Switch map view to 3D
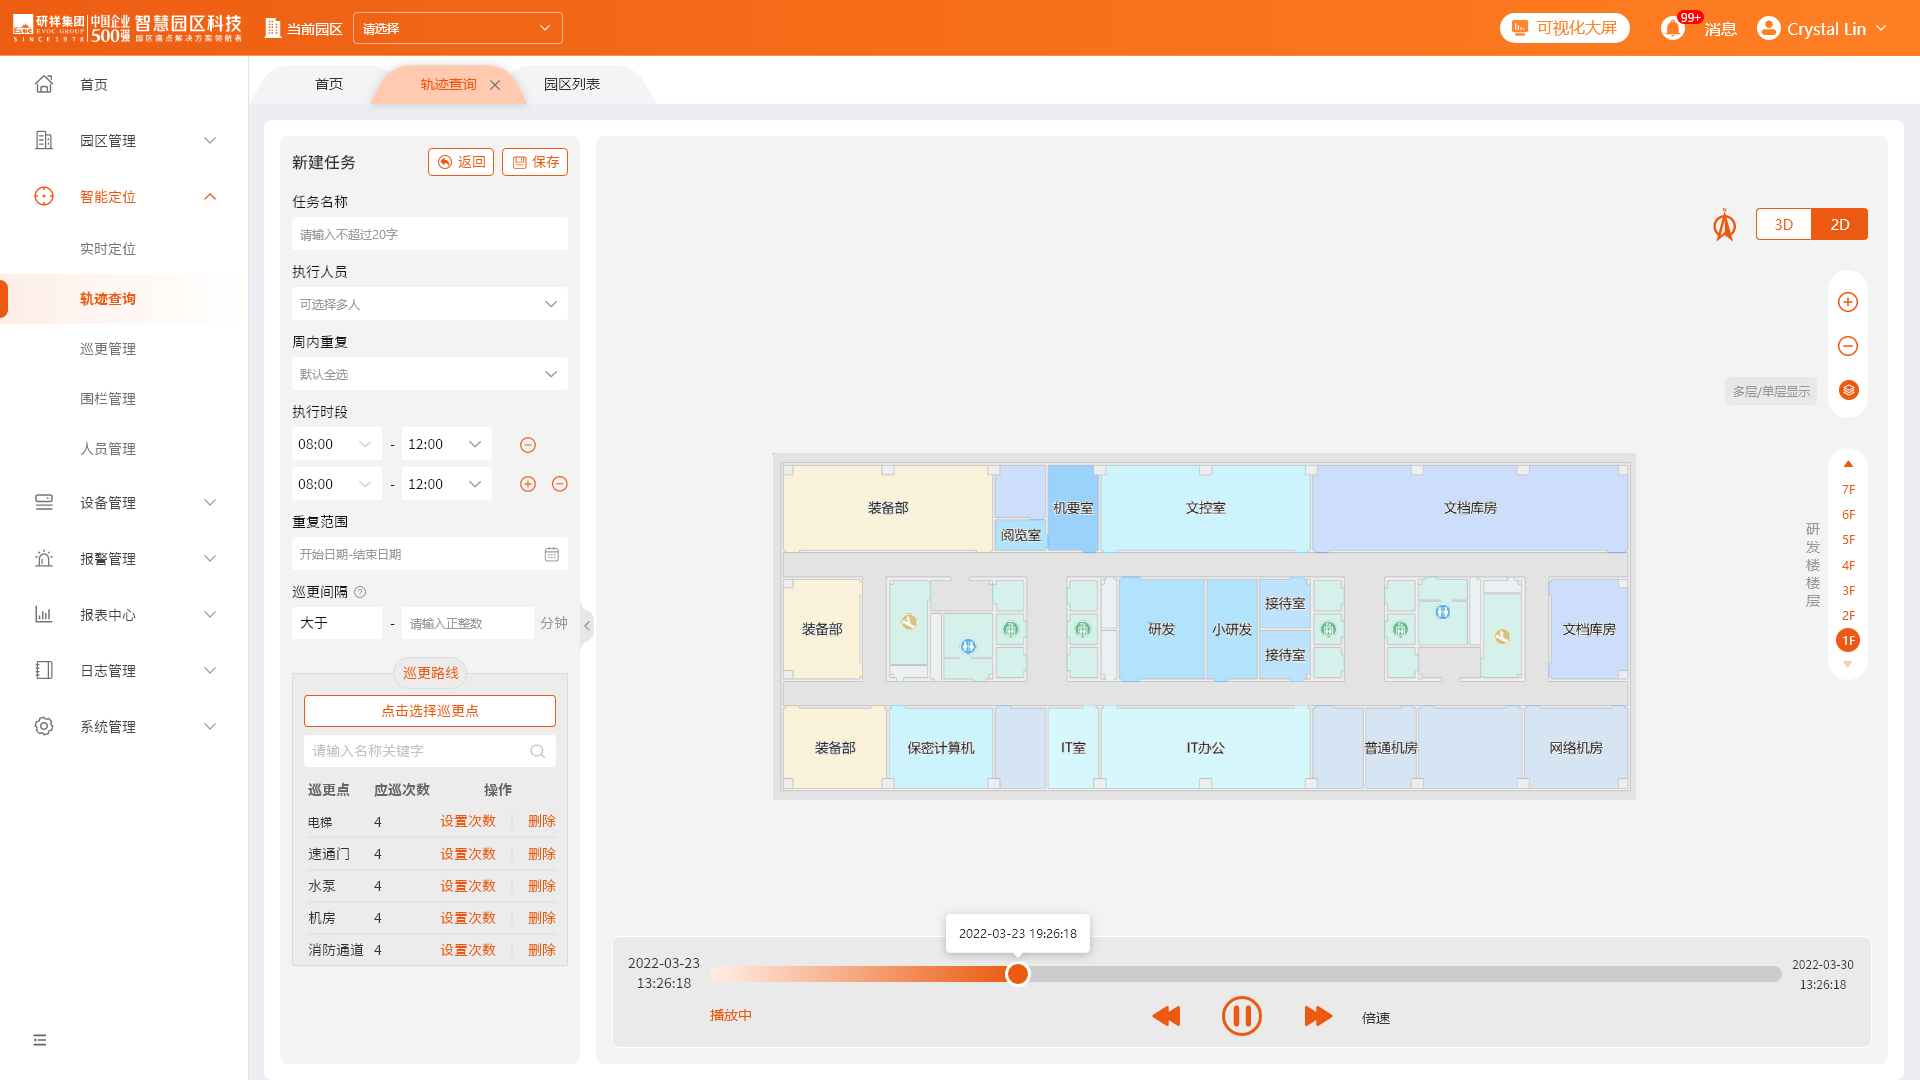 1783,224
